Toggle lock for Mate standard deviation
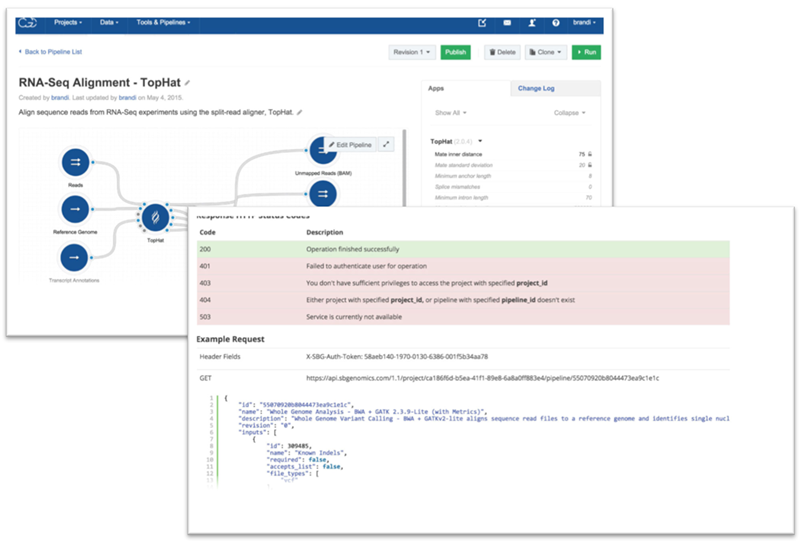This screenshot has width=800, height=542. 591,165
